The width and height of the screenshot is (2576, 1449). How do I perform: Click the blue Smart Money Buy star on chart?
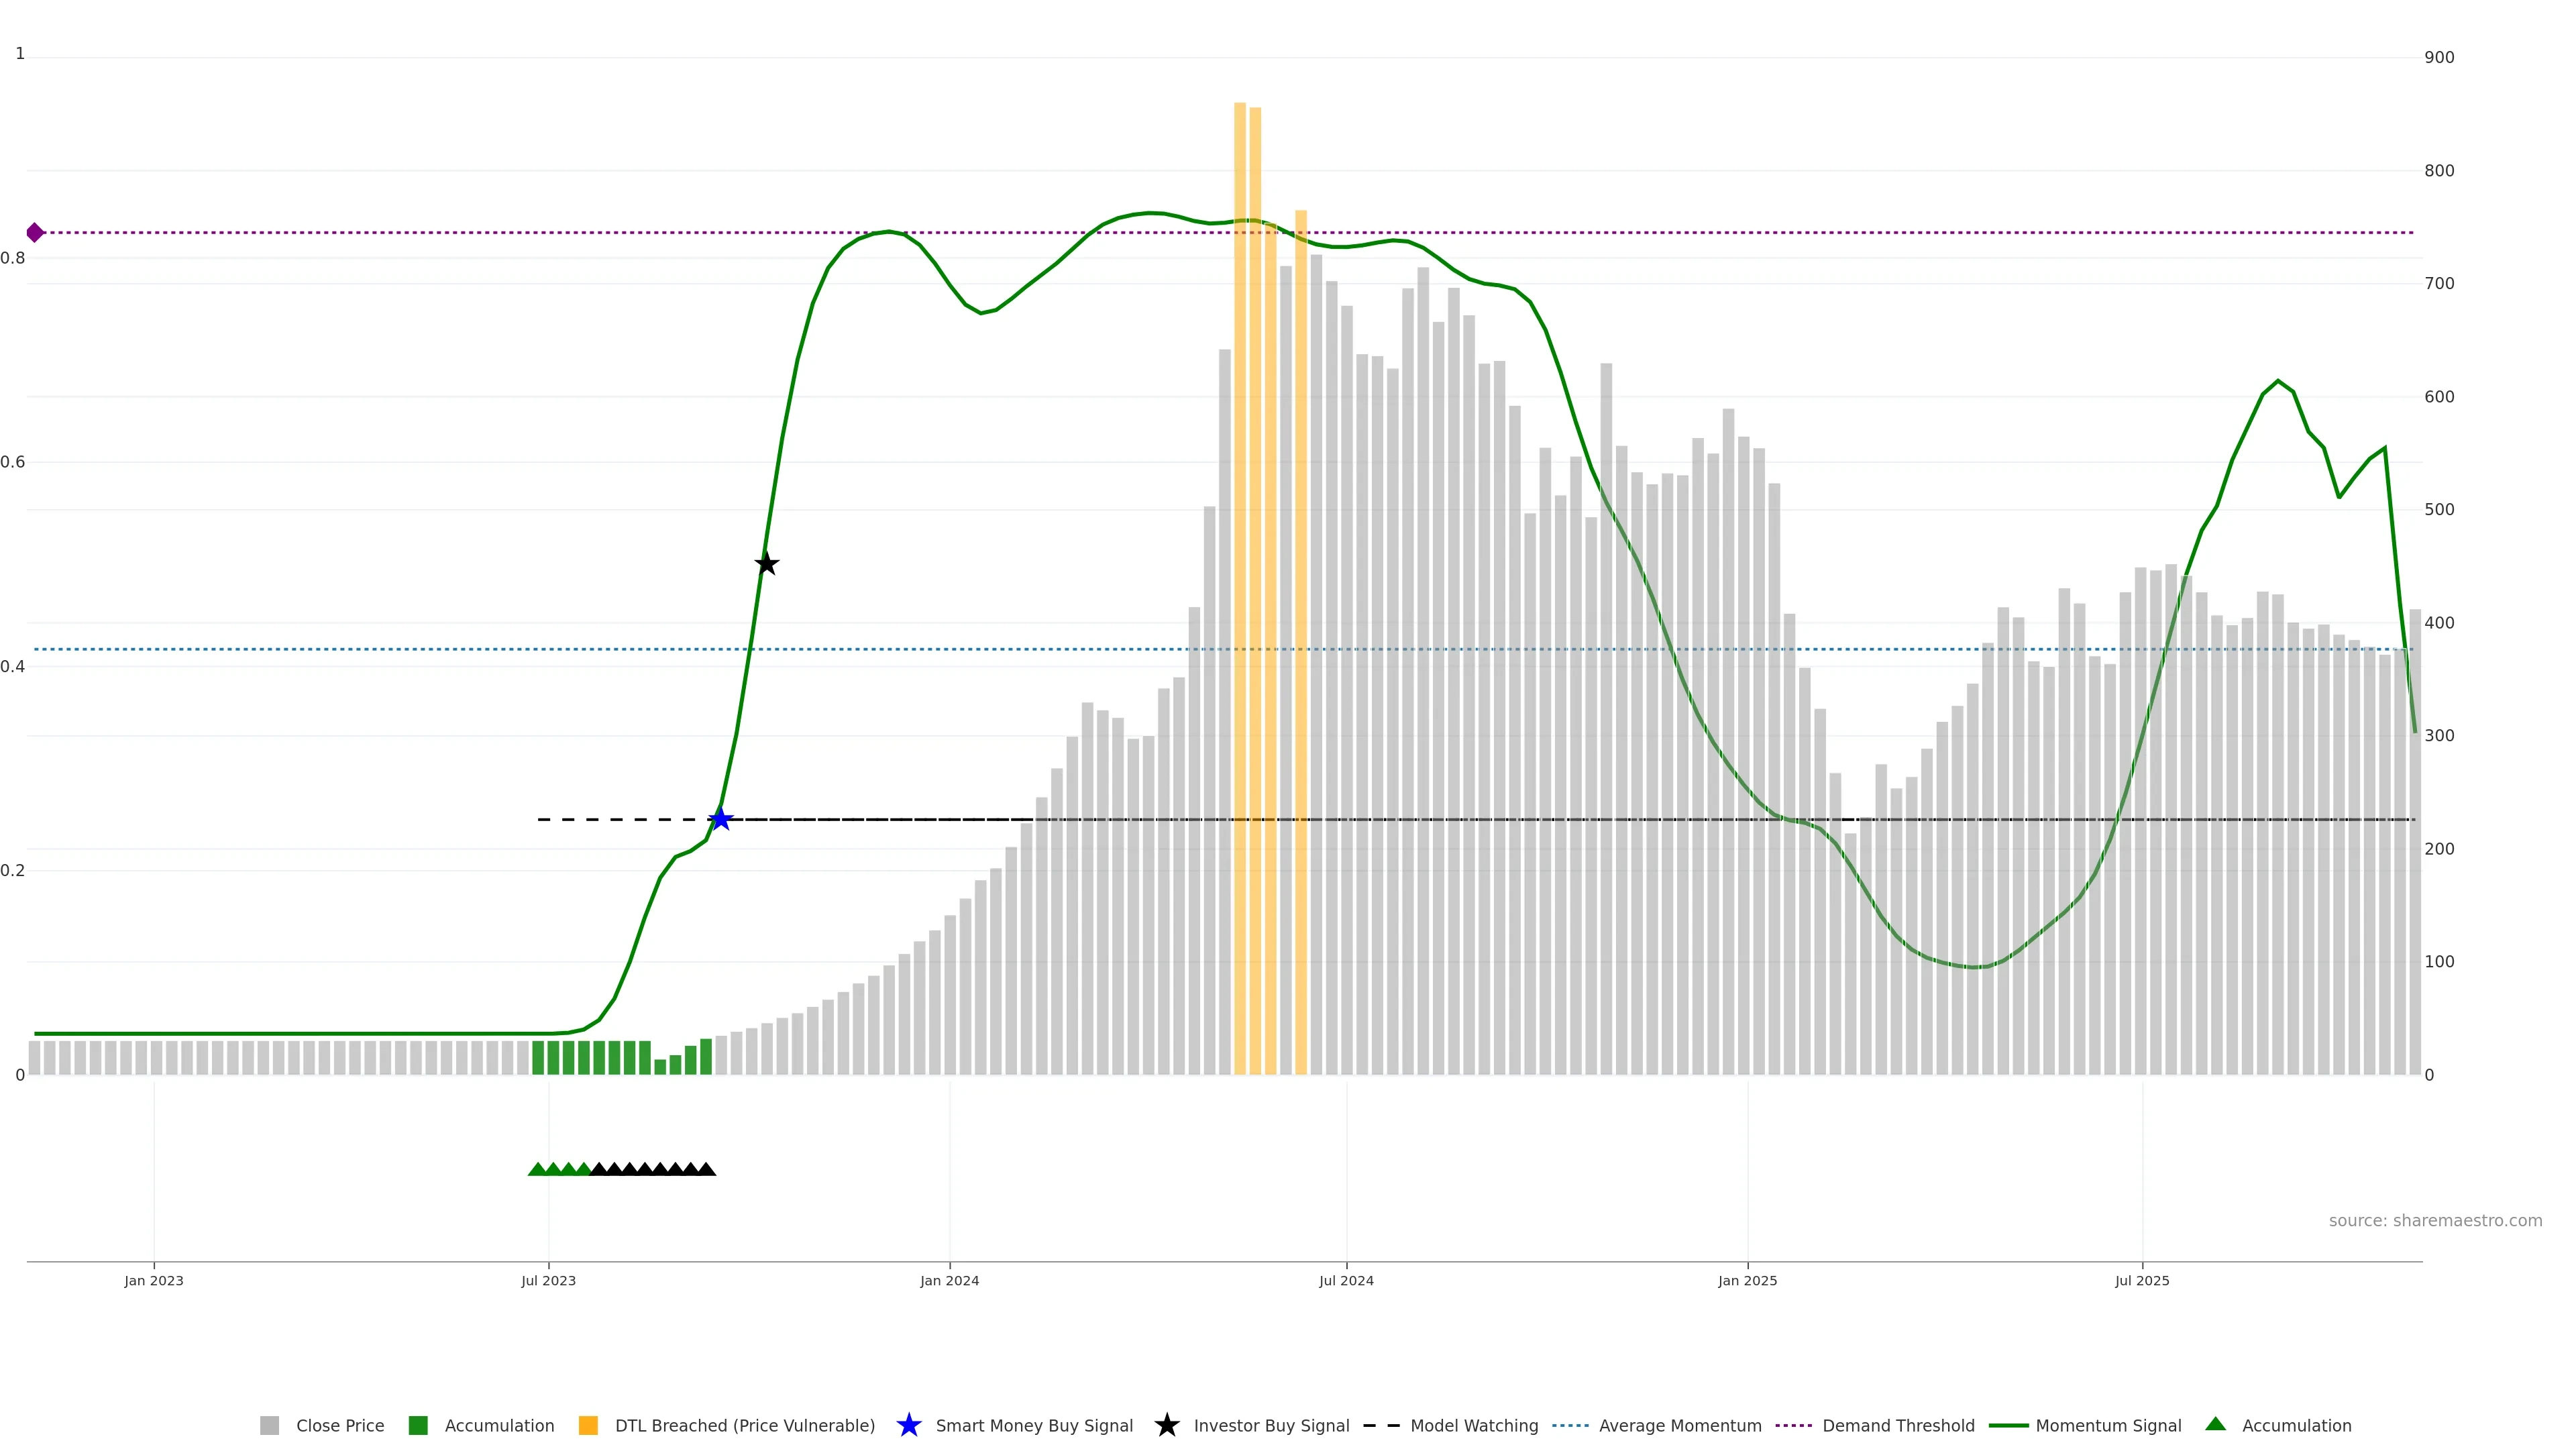(720, 819)
